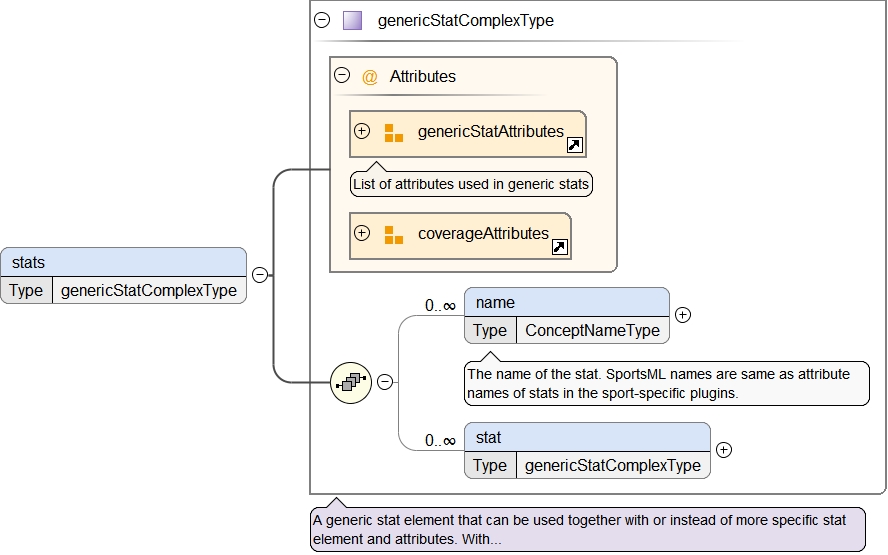Screen dimensions: 888x555
Task: Click the genericStatAttributes group icon
Action: [x=394, y=132]
